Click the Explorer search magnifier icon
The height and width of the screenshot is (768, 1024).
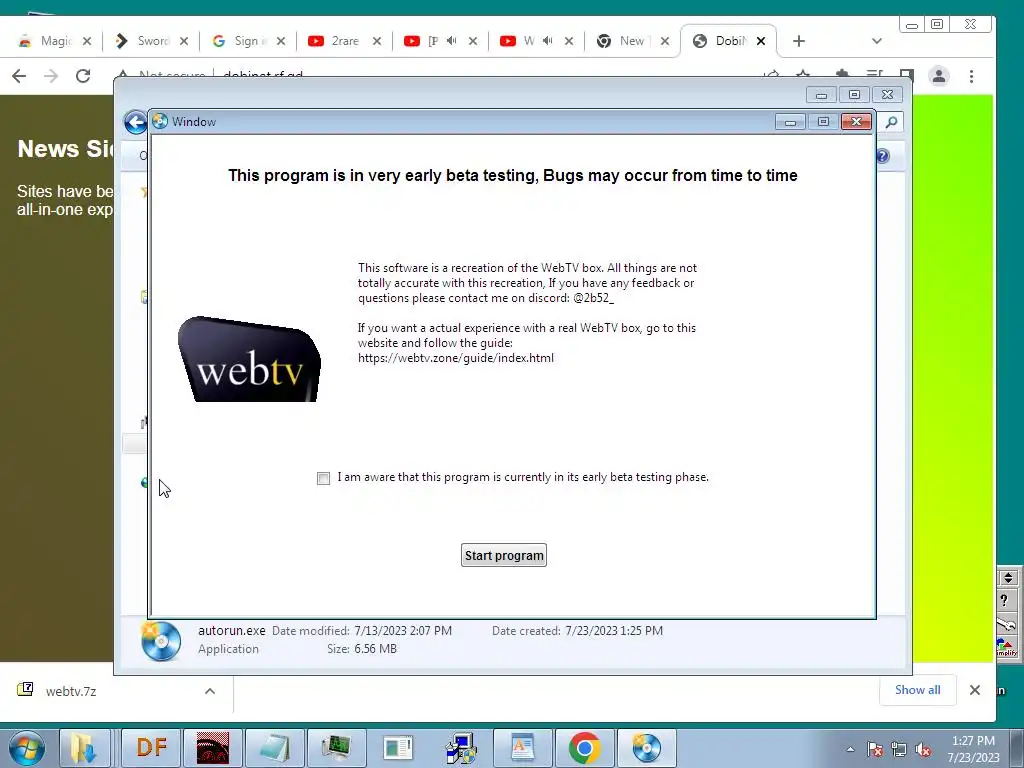pos(891,122)
